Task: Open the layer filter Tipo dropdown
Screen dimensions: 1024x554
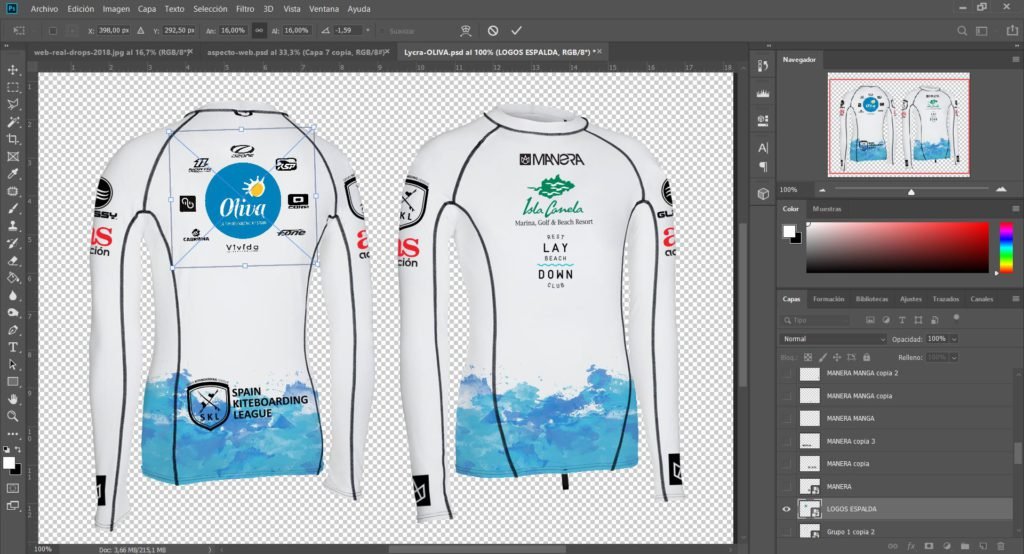Action: point(816,320)
